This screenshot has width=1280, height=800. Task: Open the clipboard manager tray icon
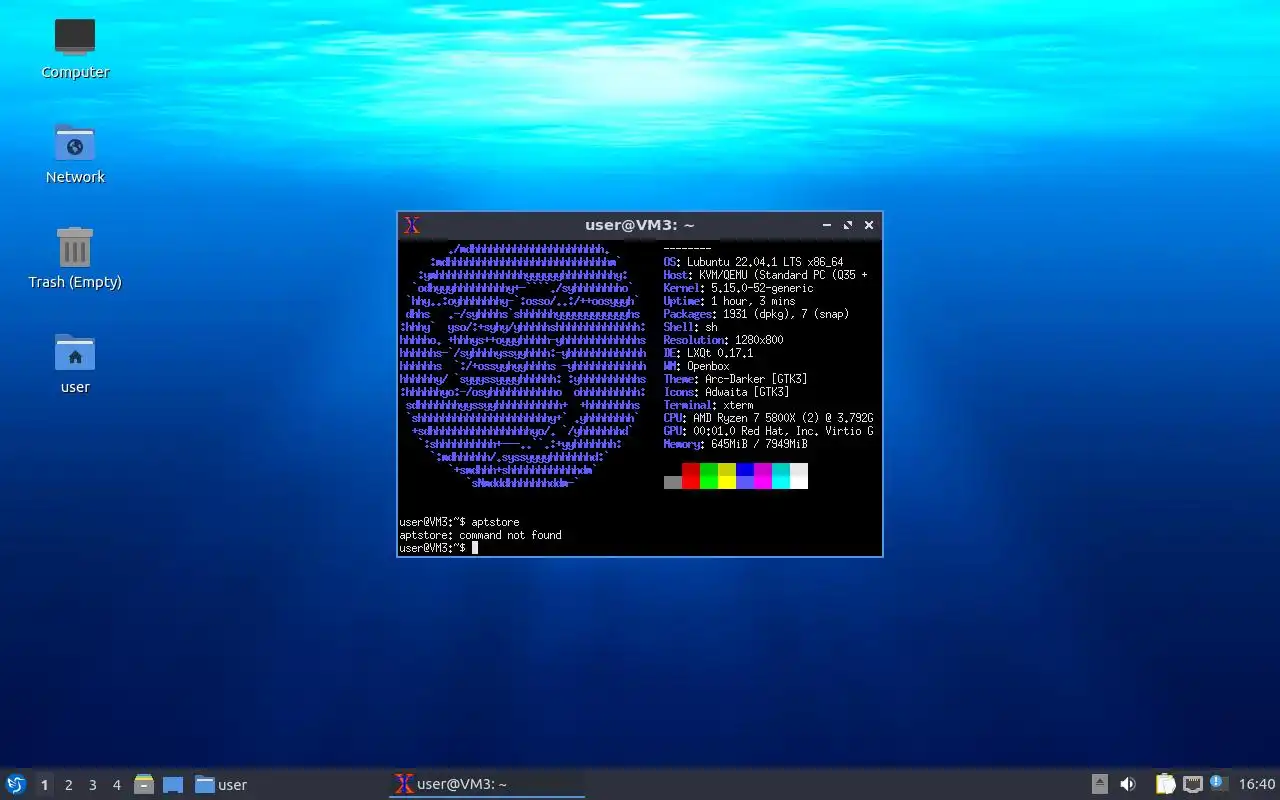[1165, 784]
